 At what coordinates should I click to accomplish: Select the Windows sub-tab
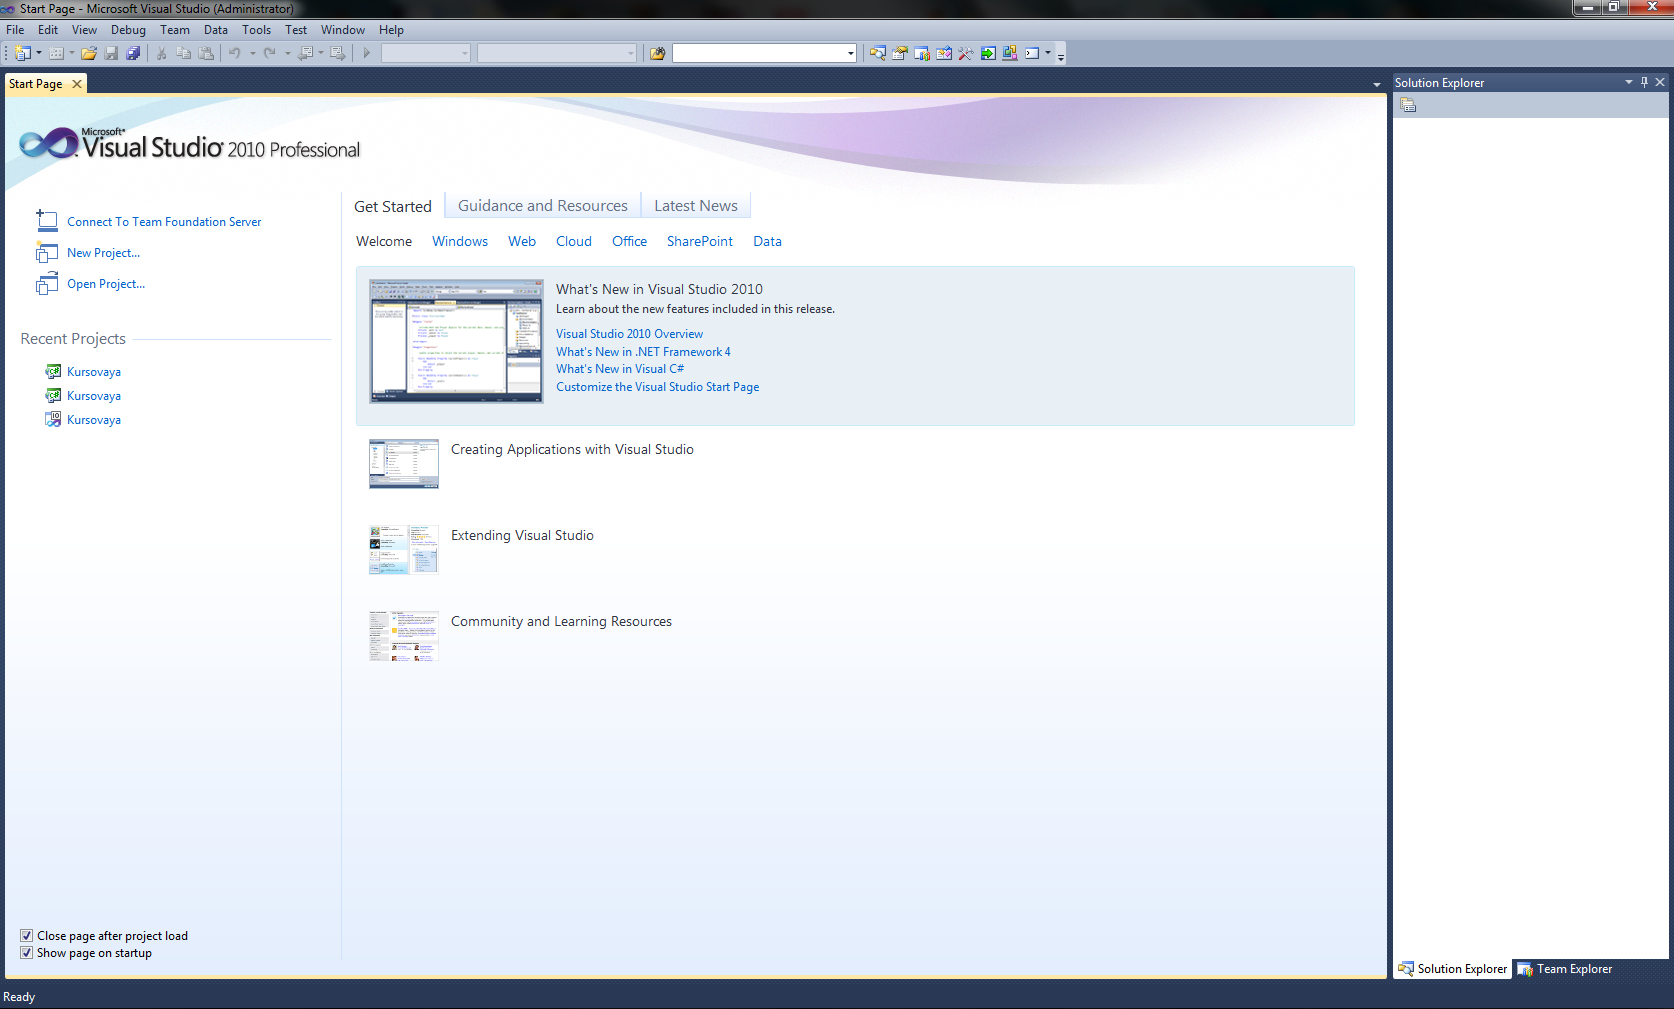(x=460, y=242)
